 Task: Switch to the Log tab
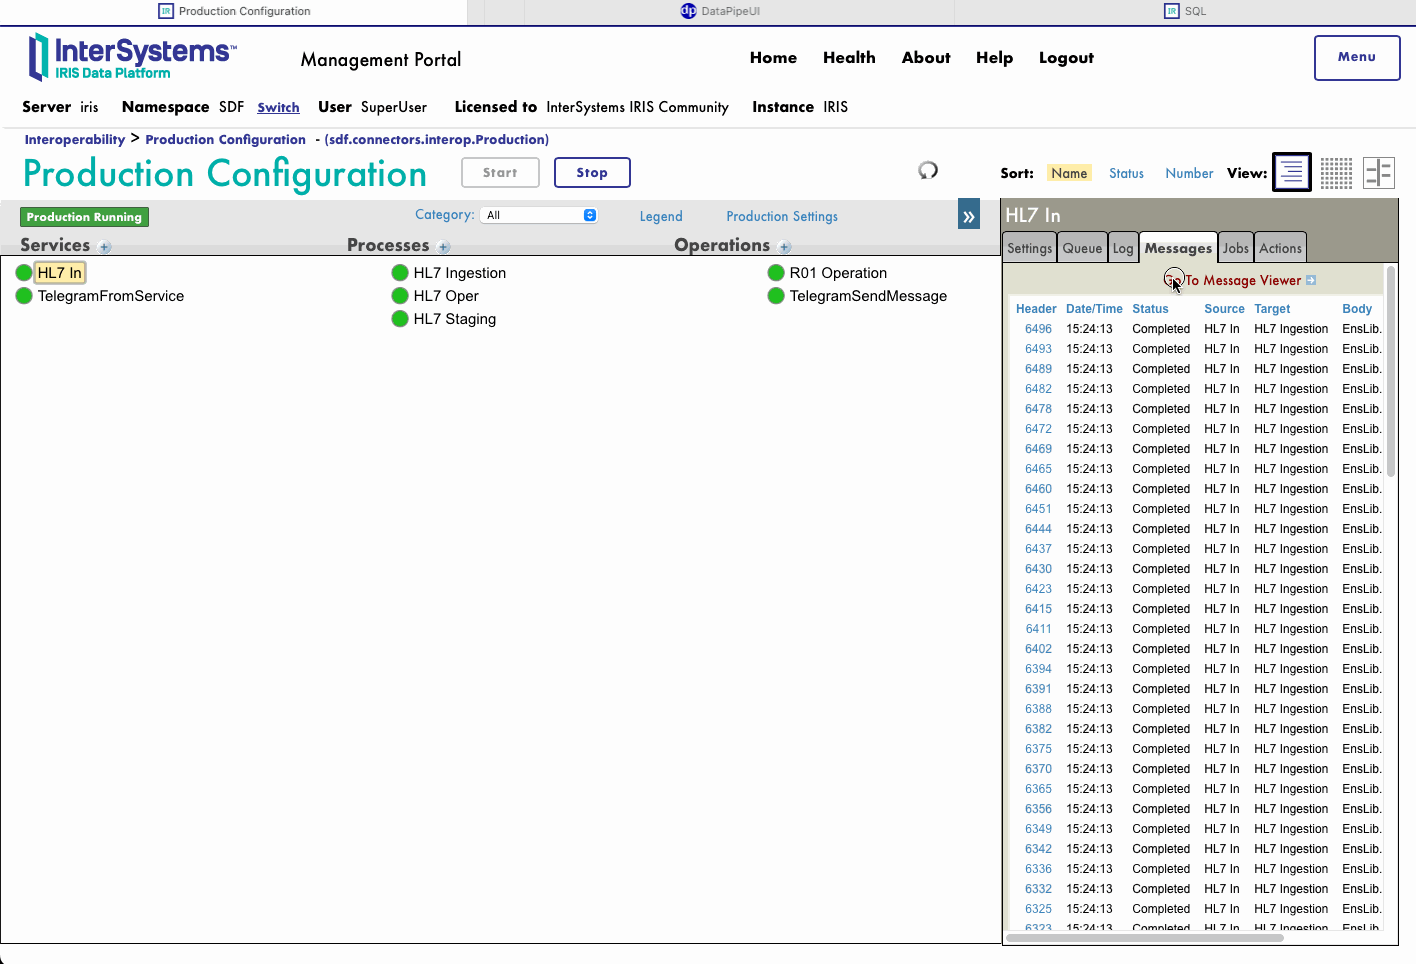click(x=1123, y=248)
